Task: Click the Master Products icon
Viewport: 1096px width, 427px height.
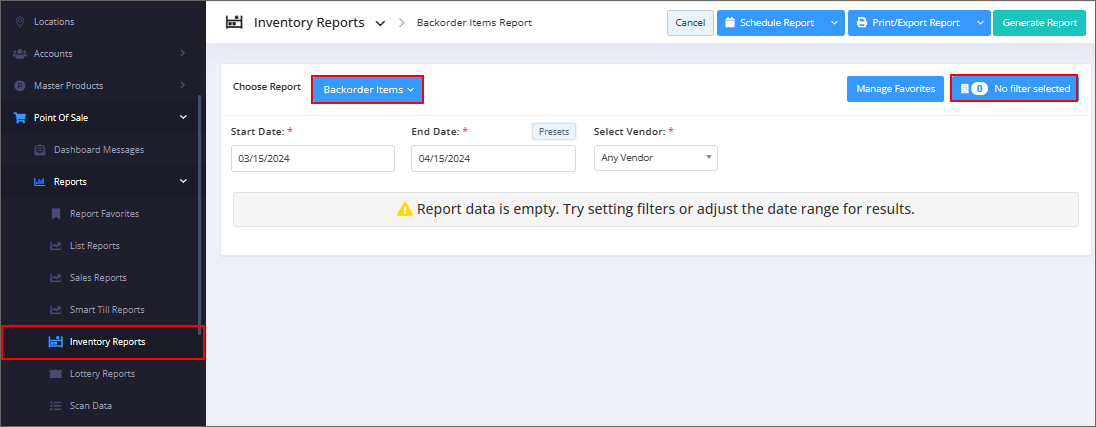Action: [x=20, y=86]
